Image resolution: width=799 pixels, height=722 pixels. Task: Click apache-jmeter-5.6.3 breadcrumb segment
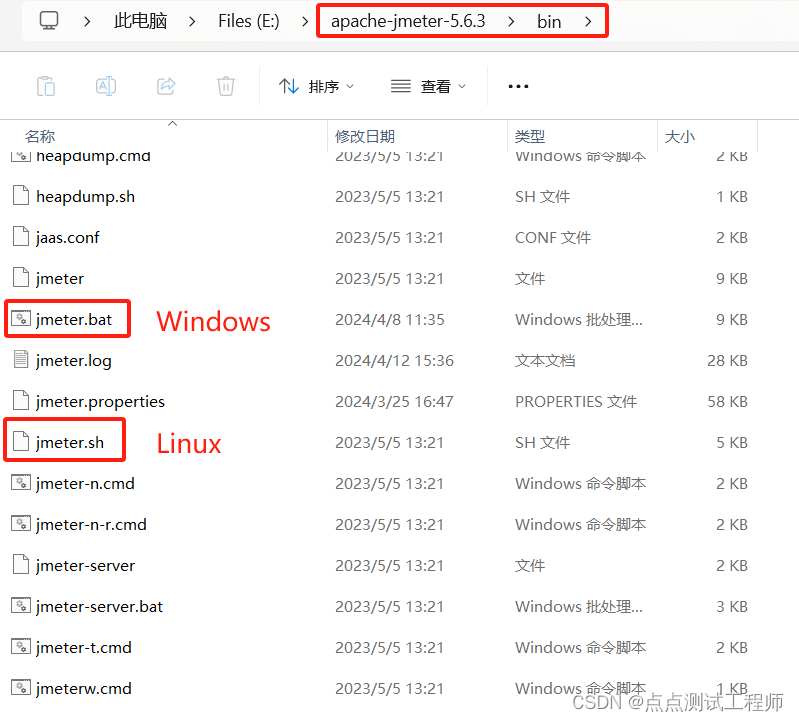point(408,21)
